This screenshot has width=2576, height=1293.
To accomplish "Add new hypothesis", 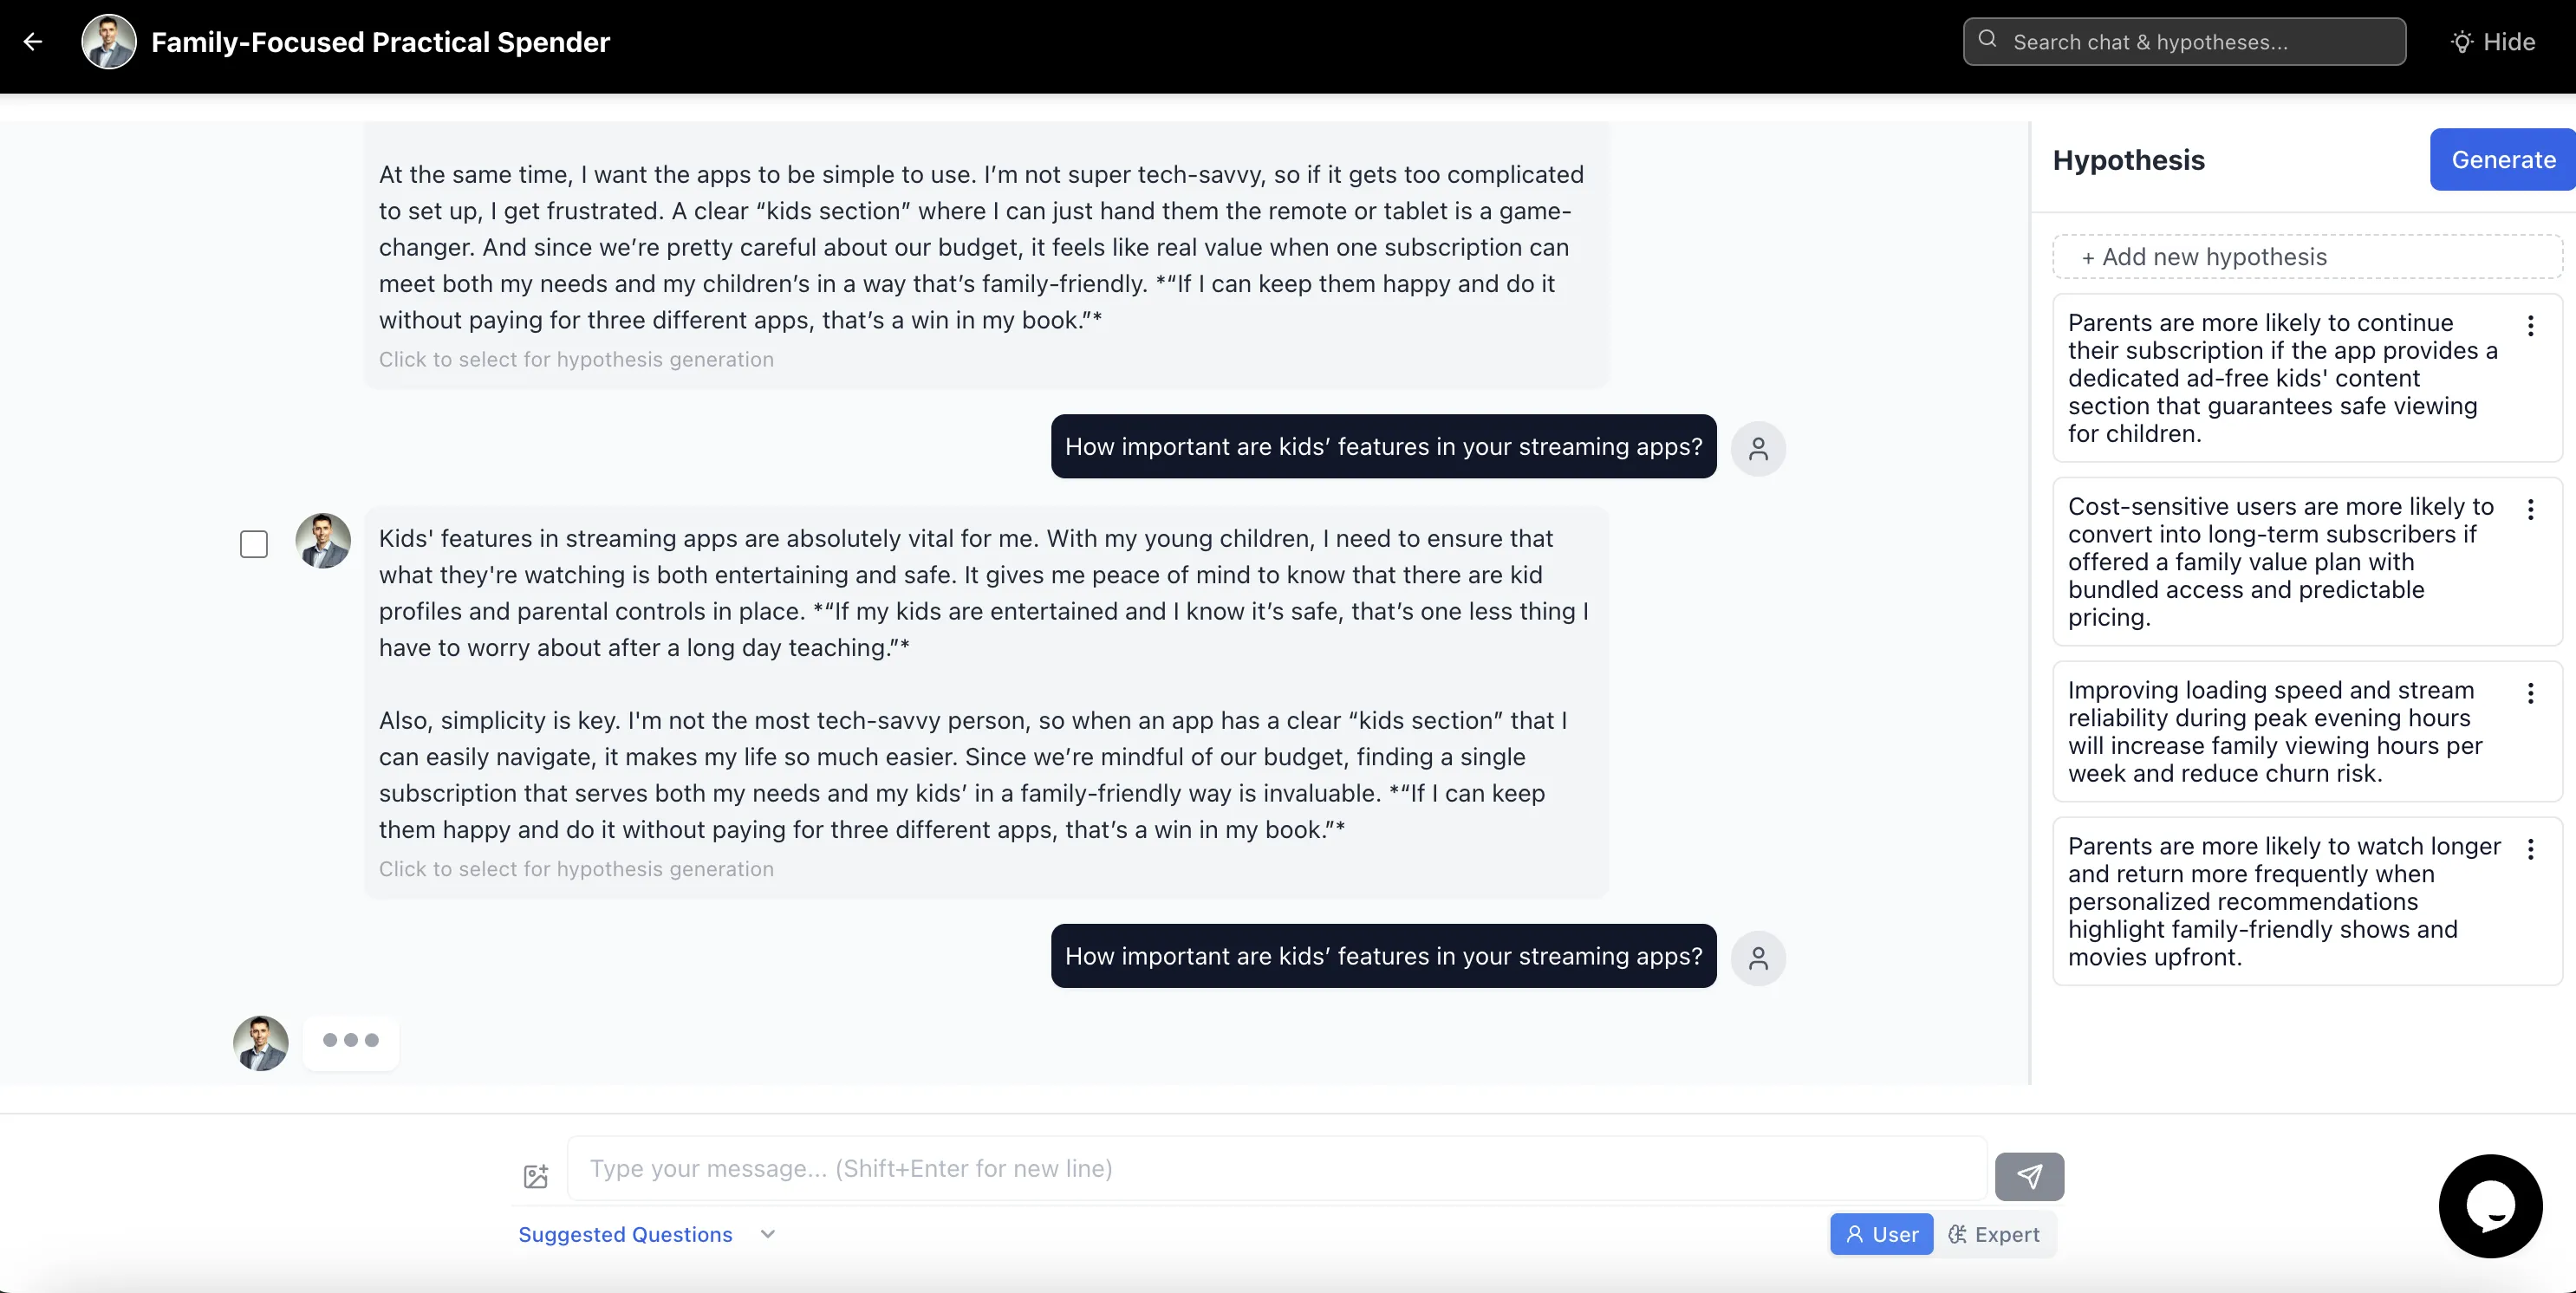I will pos(2306,257).
